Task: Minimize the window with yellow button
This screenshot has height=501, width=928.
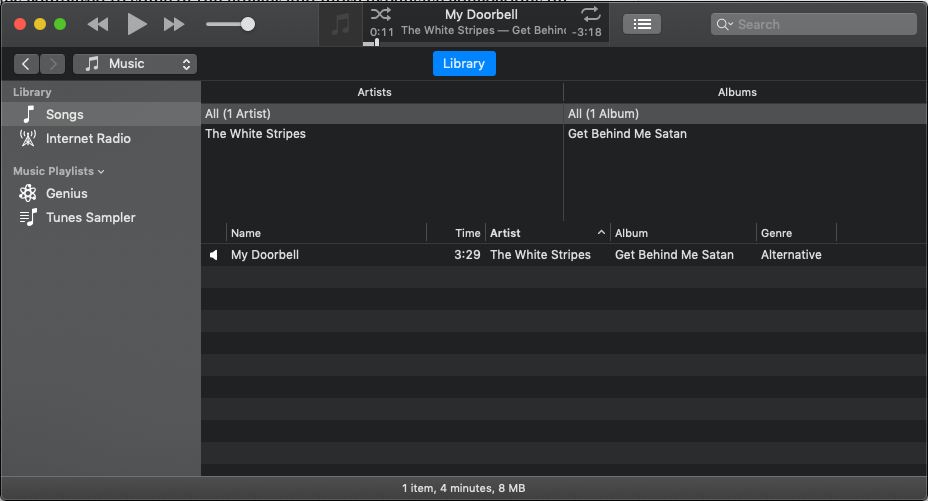Action: 40,24
